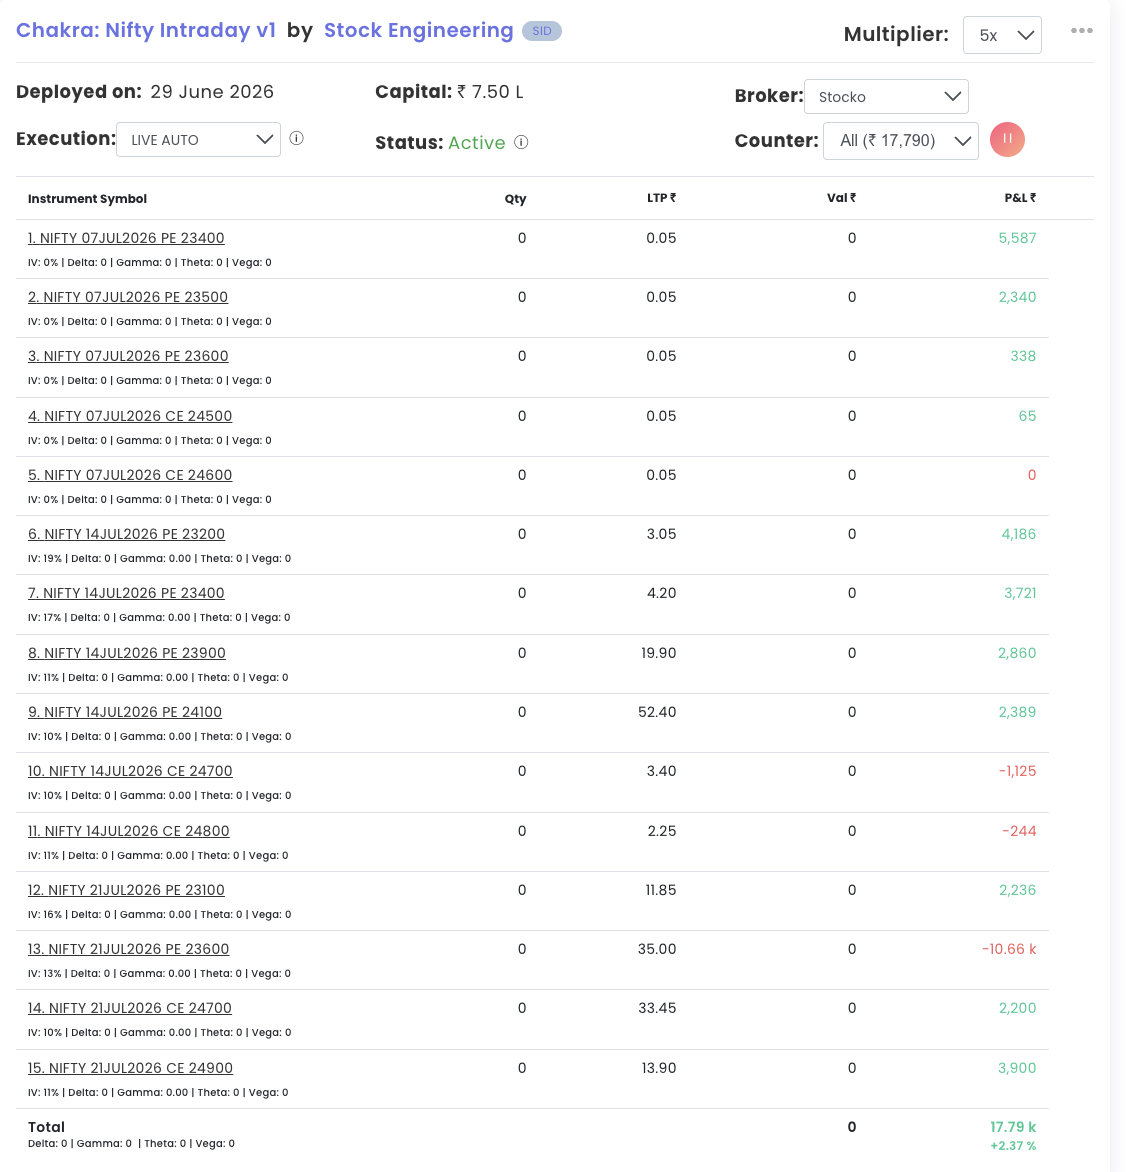Open the Chakra: Nifty Intraday v1 strategy link
The image size is (1126, 1172).
[146, 31]
